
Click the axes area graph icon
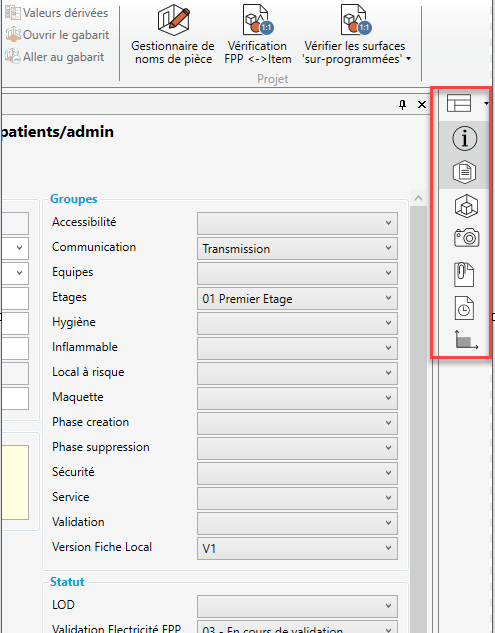click(x=466, y=340)
